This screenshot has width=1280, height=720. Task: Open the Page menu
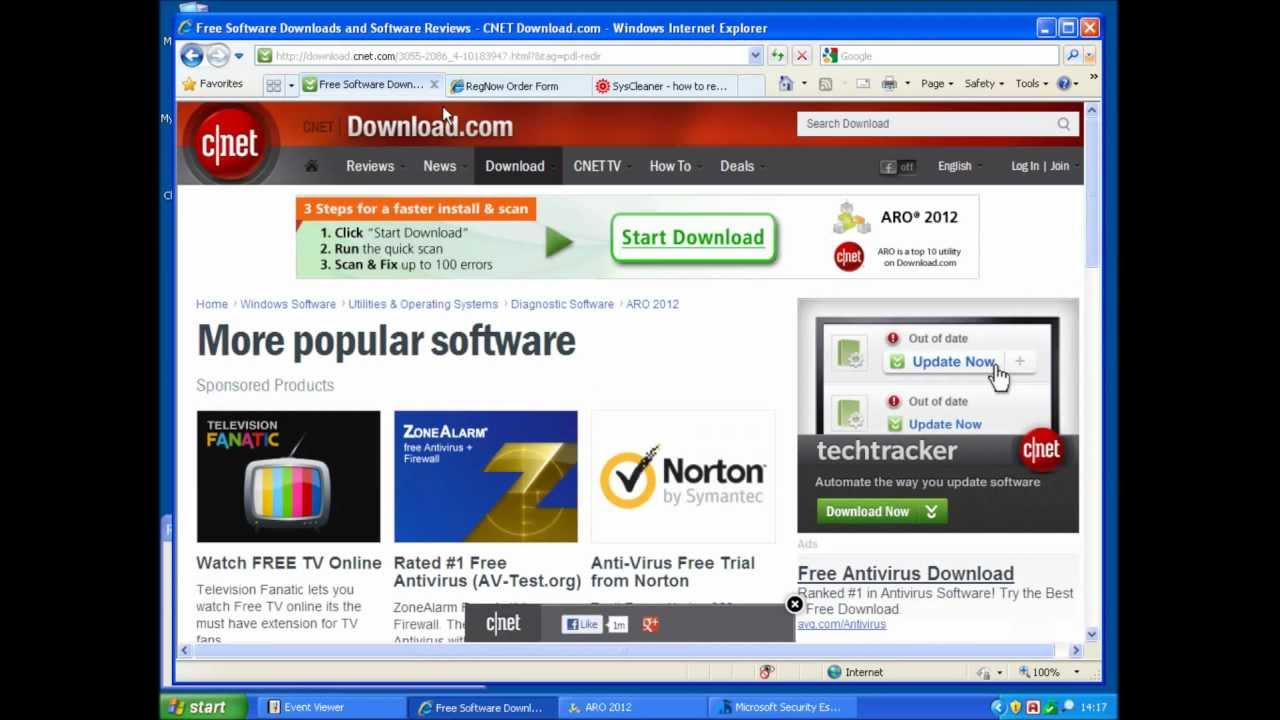pos(937,84)
